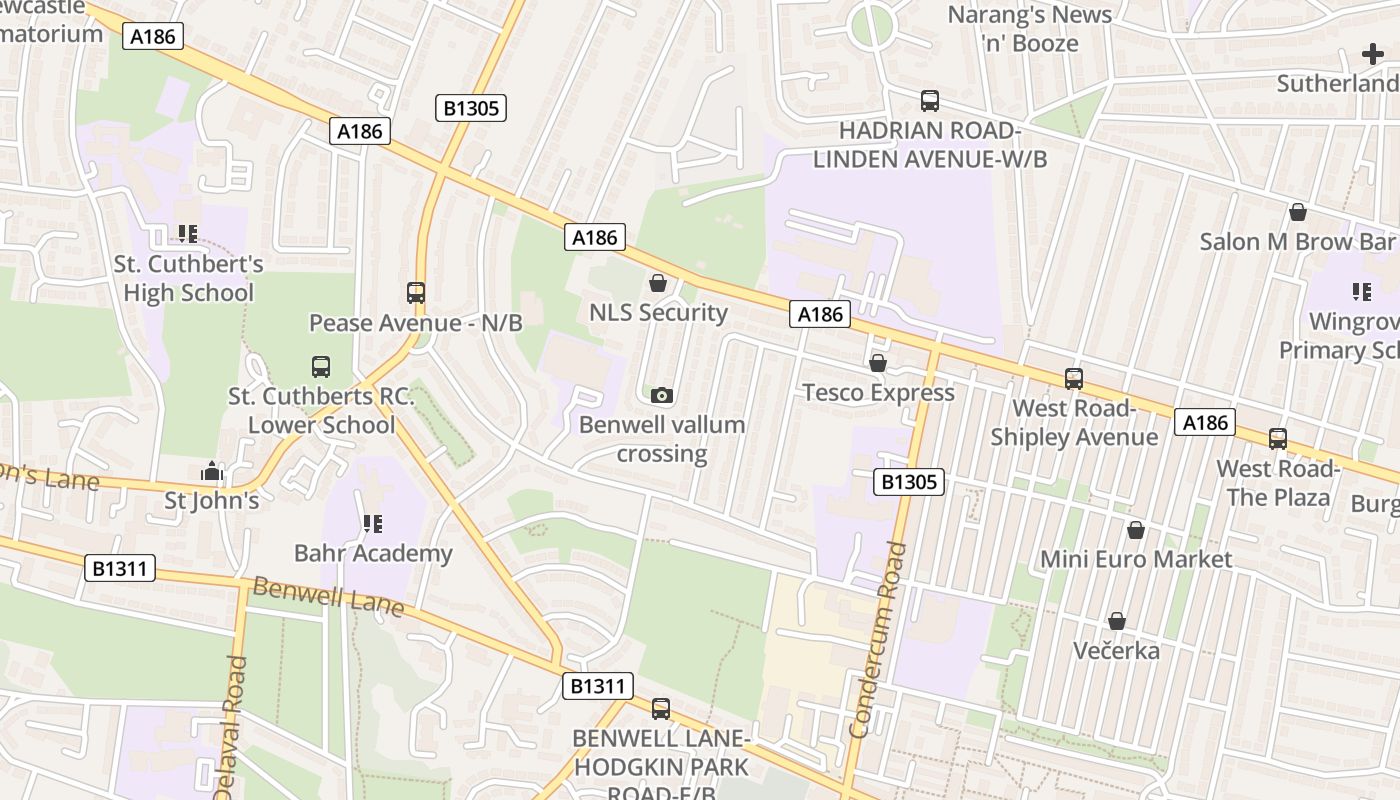Select the West Road-Shipley Avenue bus icon

click(x=1074, y=379)
